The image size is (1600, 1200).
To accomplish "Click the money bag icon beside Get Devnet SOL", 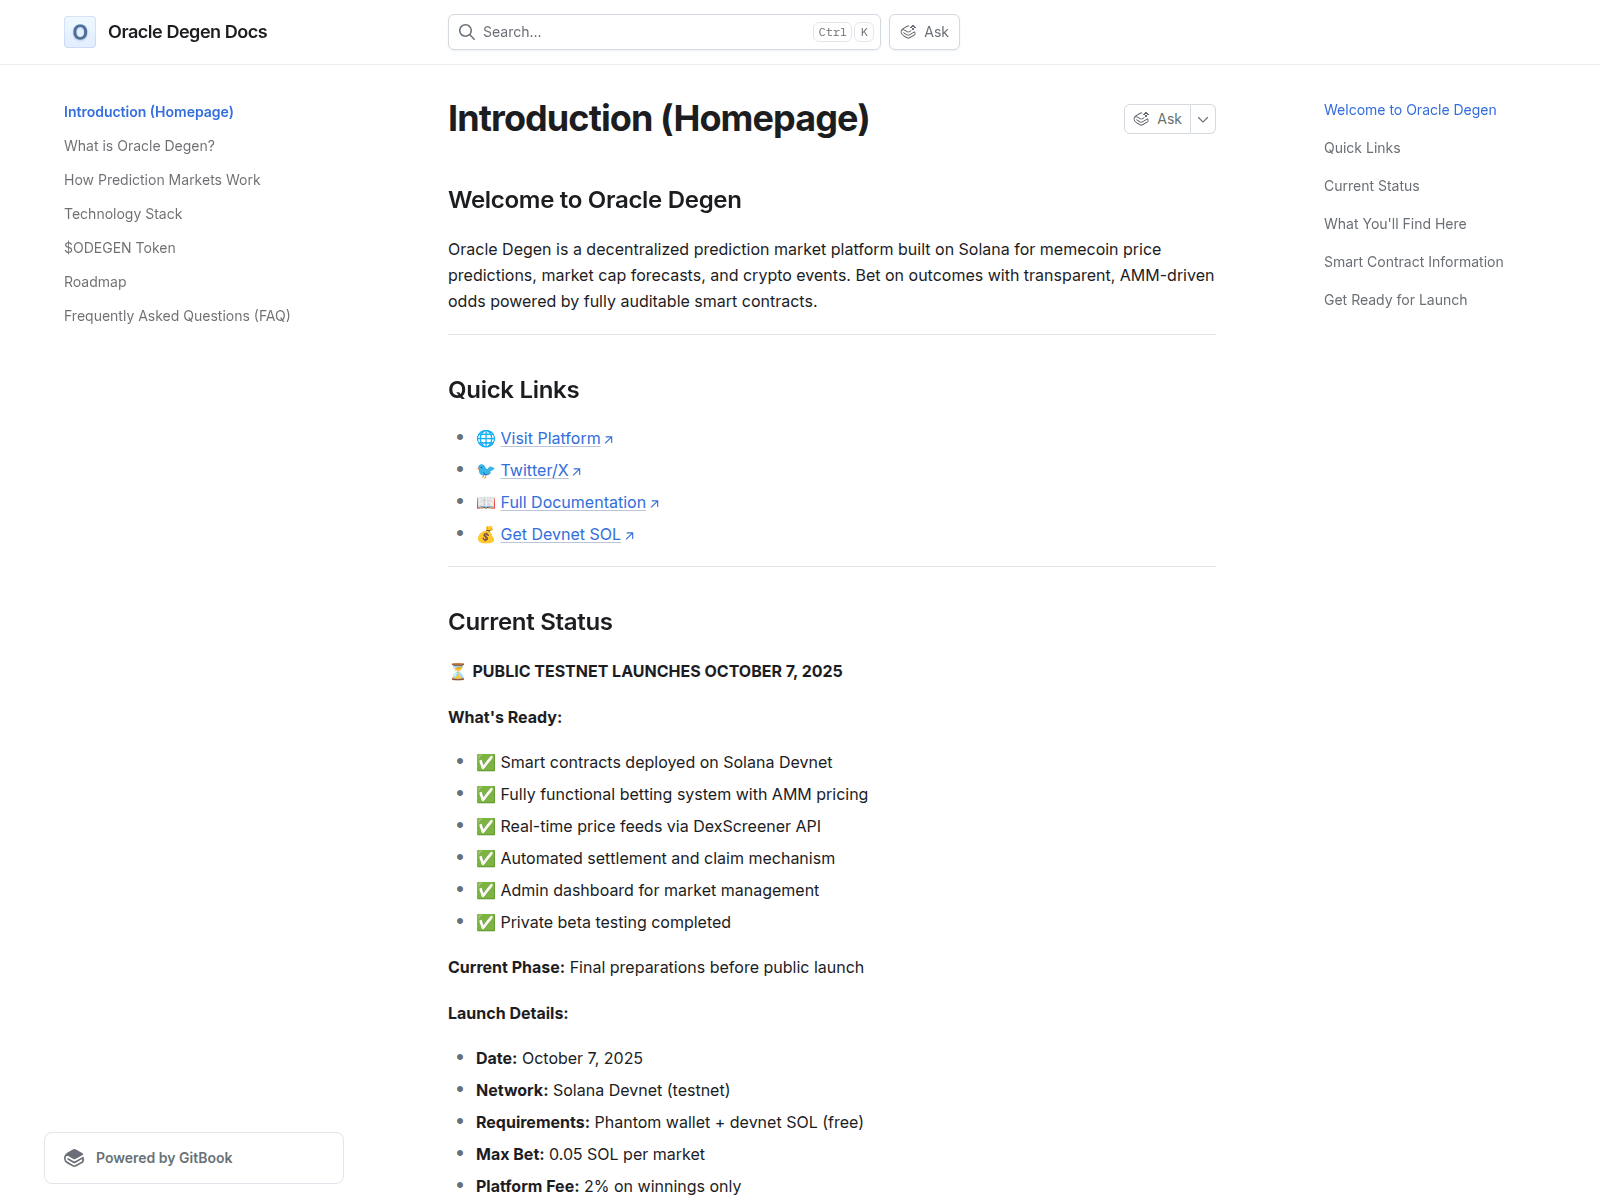I will [486, 534].
